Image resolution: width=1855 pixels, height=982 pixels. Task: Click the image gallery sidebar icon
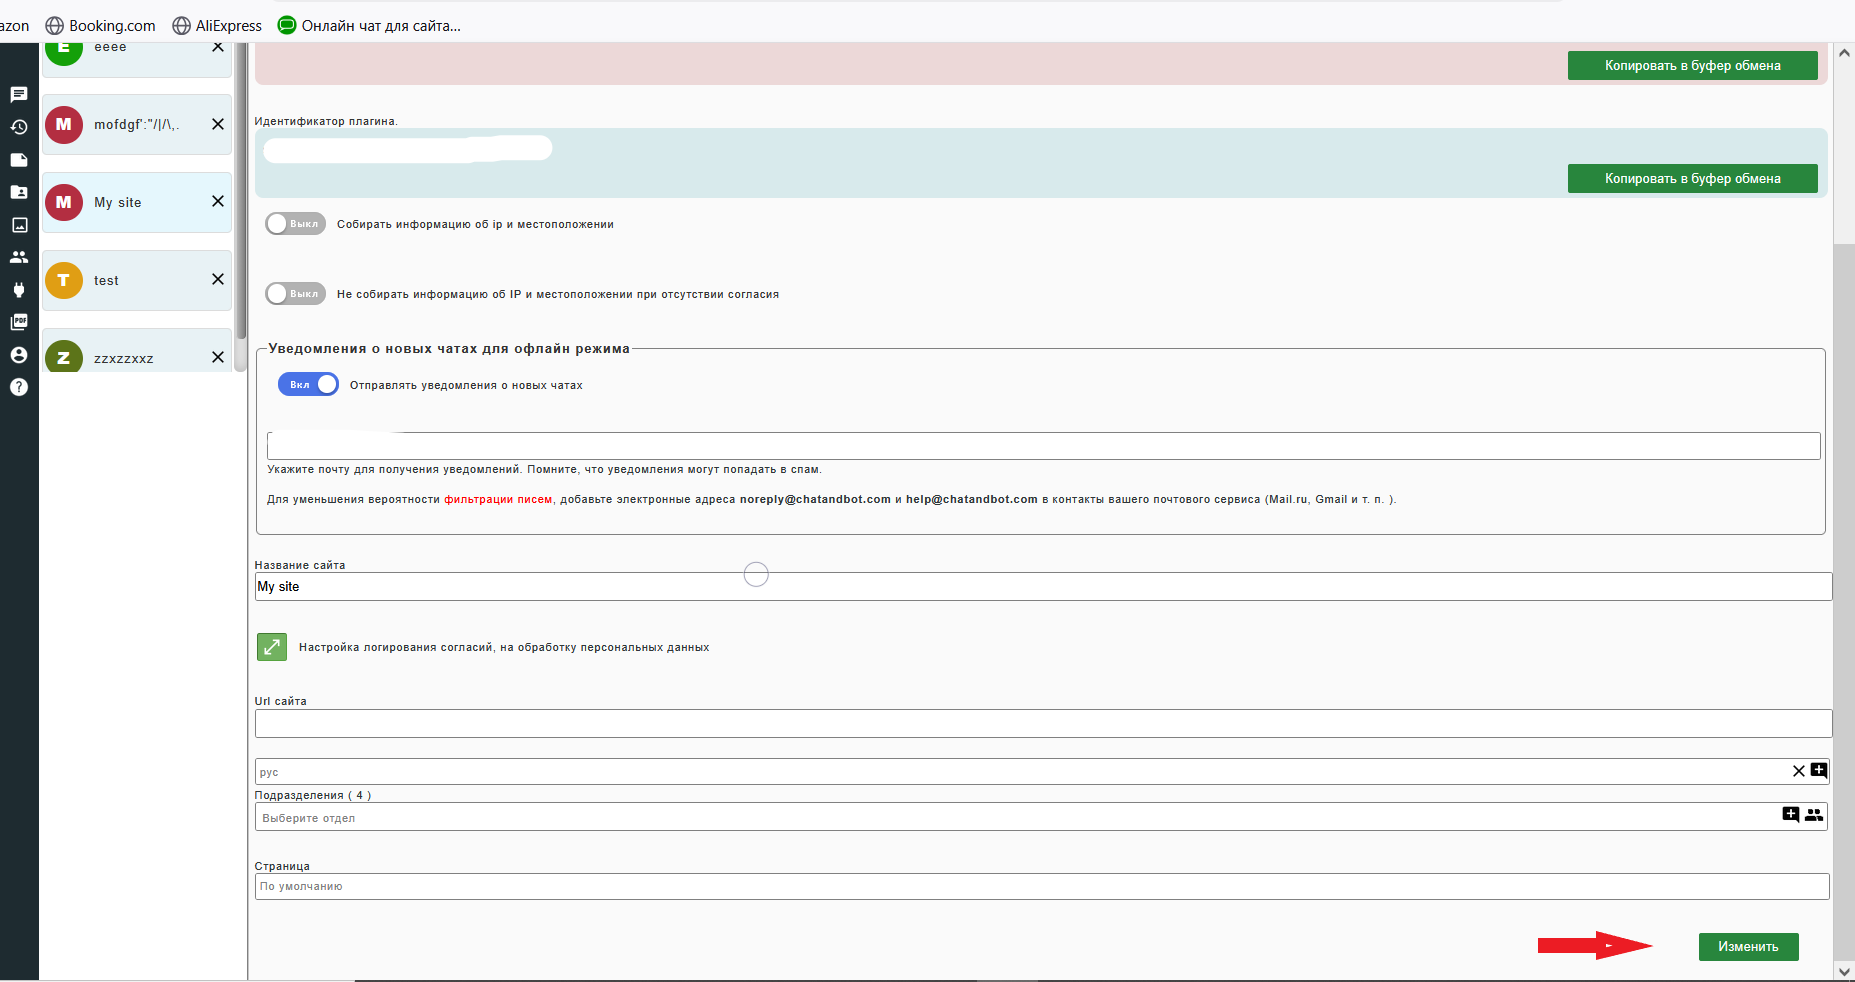[18, 225]
